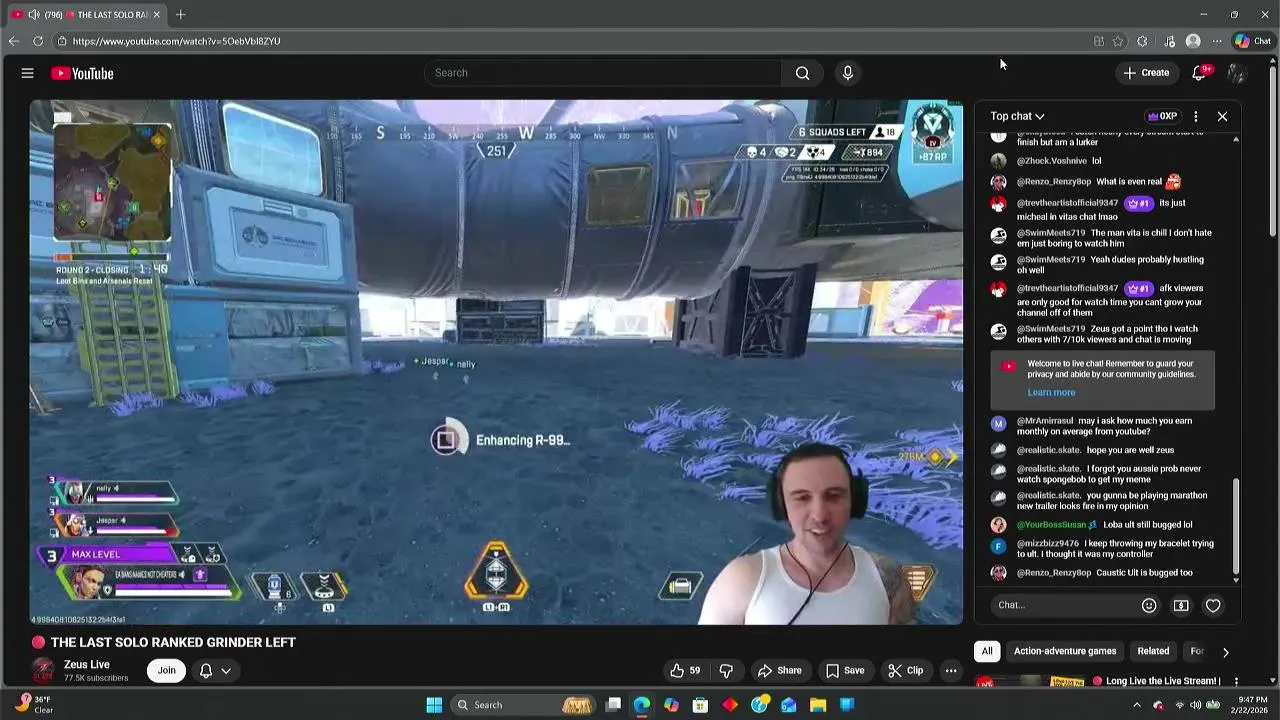
Task: Open the emoji picker in chat
Action: 1149,605
